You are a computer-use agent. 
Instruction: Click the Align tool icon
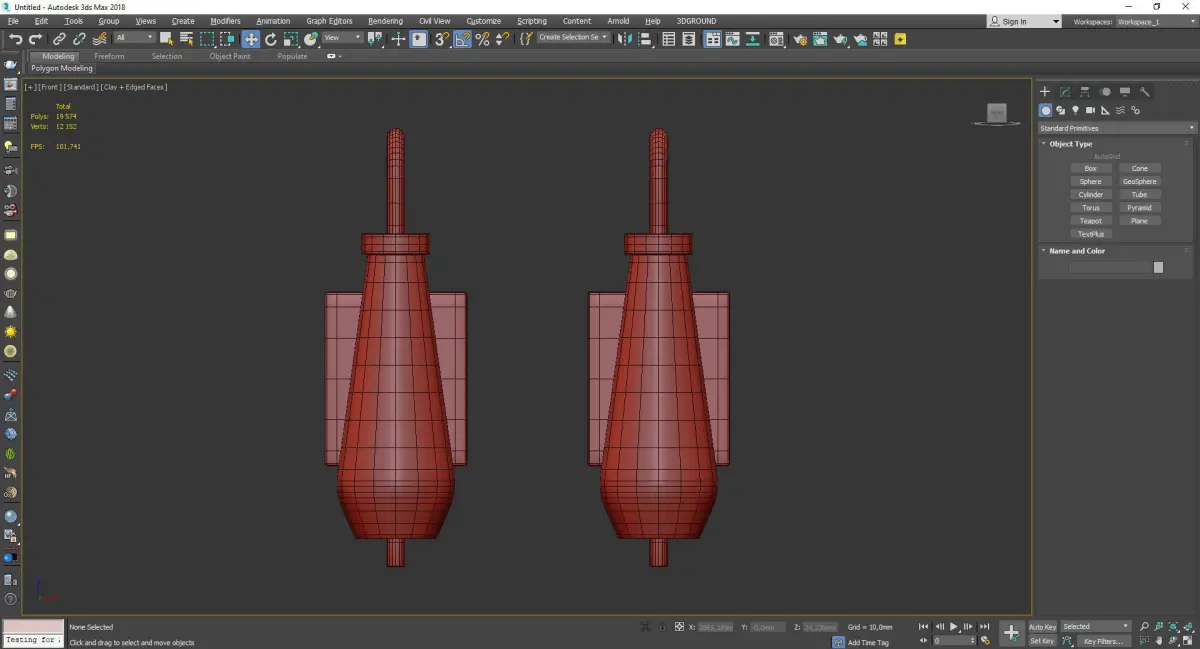645,39
